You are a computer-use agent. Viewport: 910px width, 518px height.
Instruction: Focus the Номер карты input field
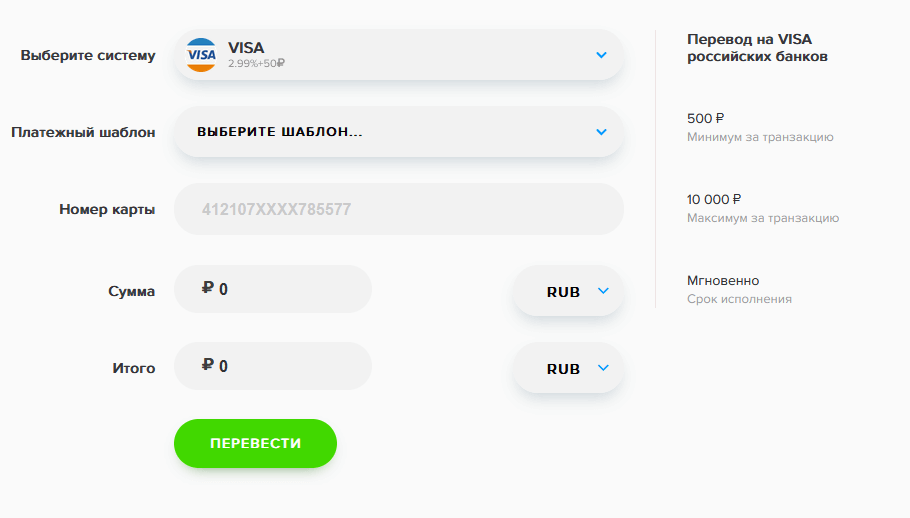pyautogui.click(x=399, y=209)
